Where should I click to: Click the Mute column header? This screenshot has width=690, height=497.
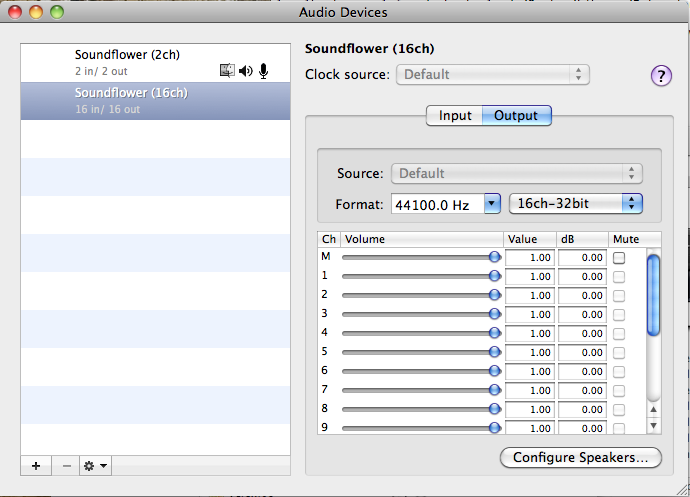pos(635,239)
